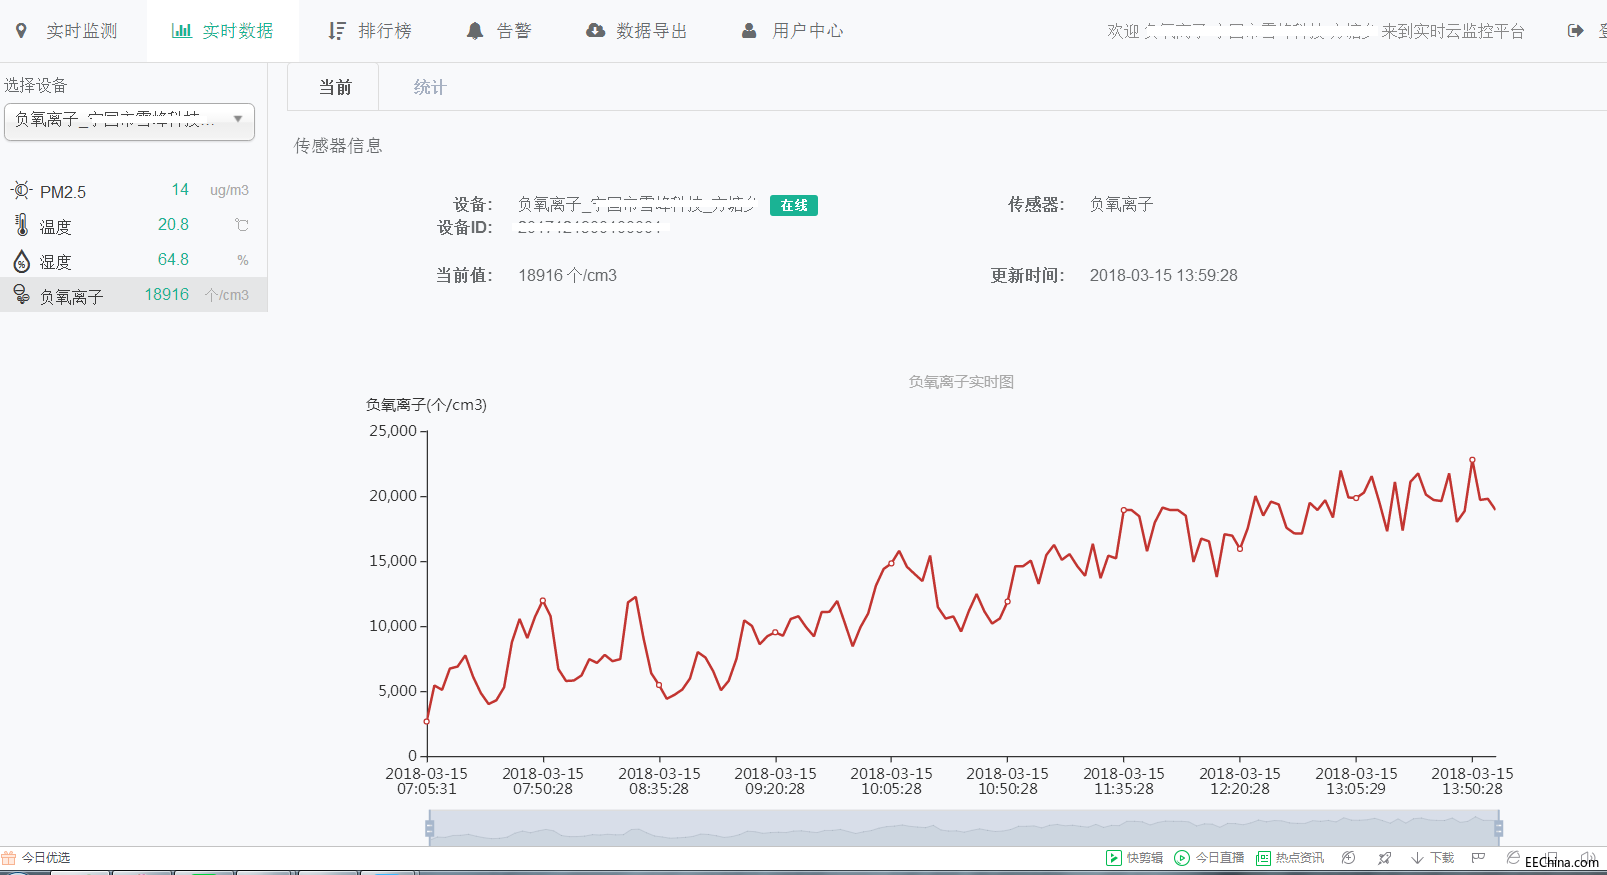Image resolution: width=1607 pixels, height=875 pixels.
Task: Open 热点资讯 in browser status bar
Action: (1299, 858)
